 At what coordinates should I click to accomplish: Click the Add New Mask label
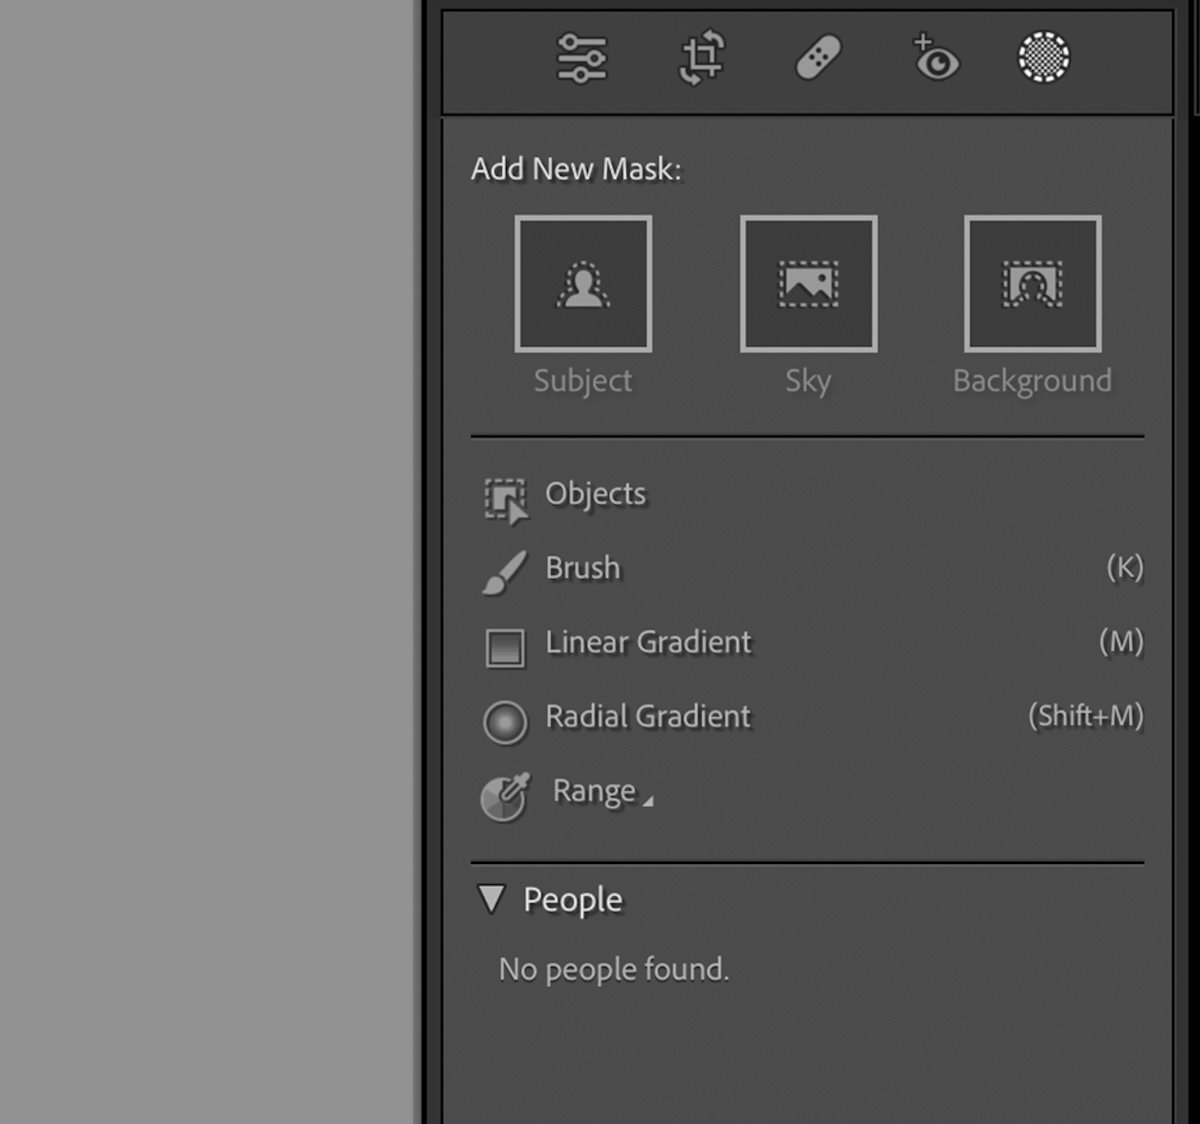pos(575,169)
